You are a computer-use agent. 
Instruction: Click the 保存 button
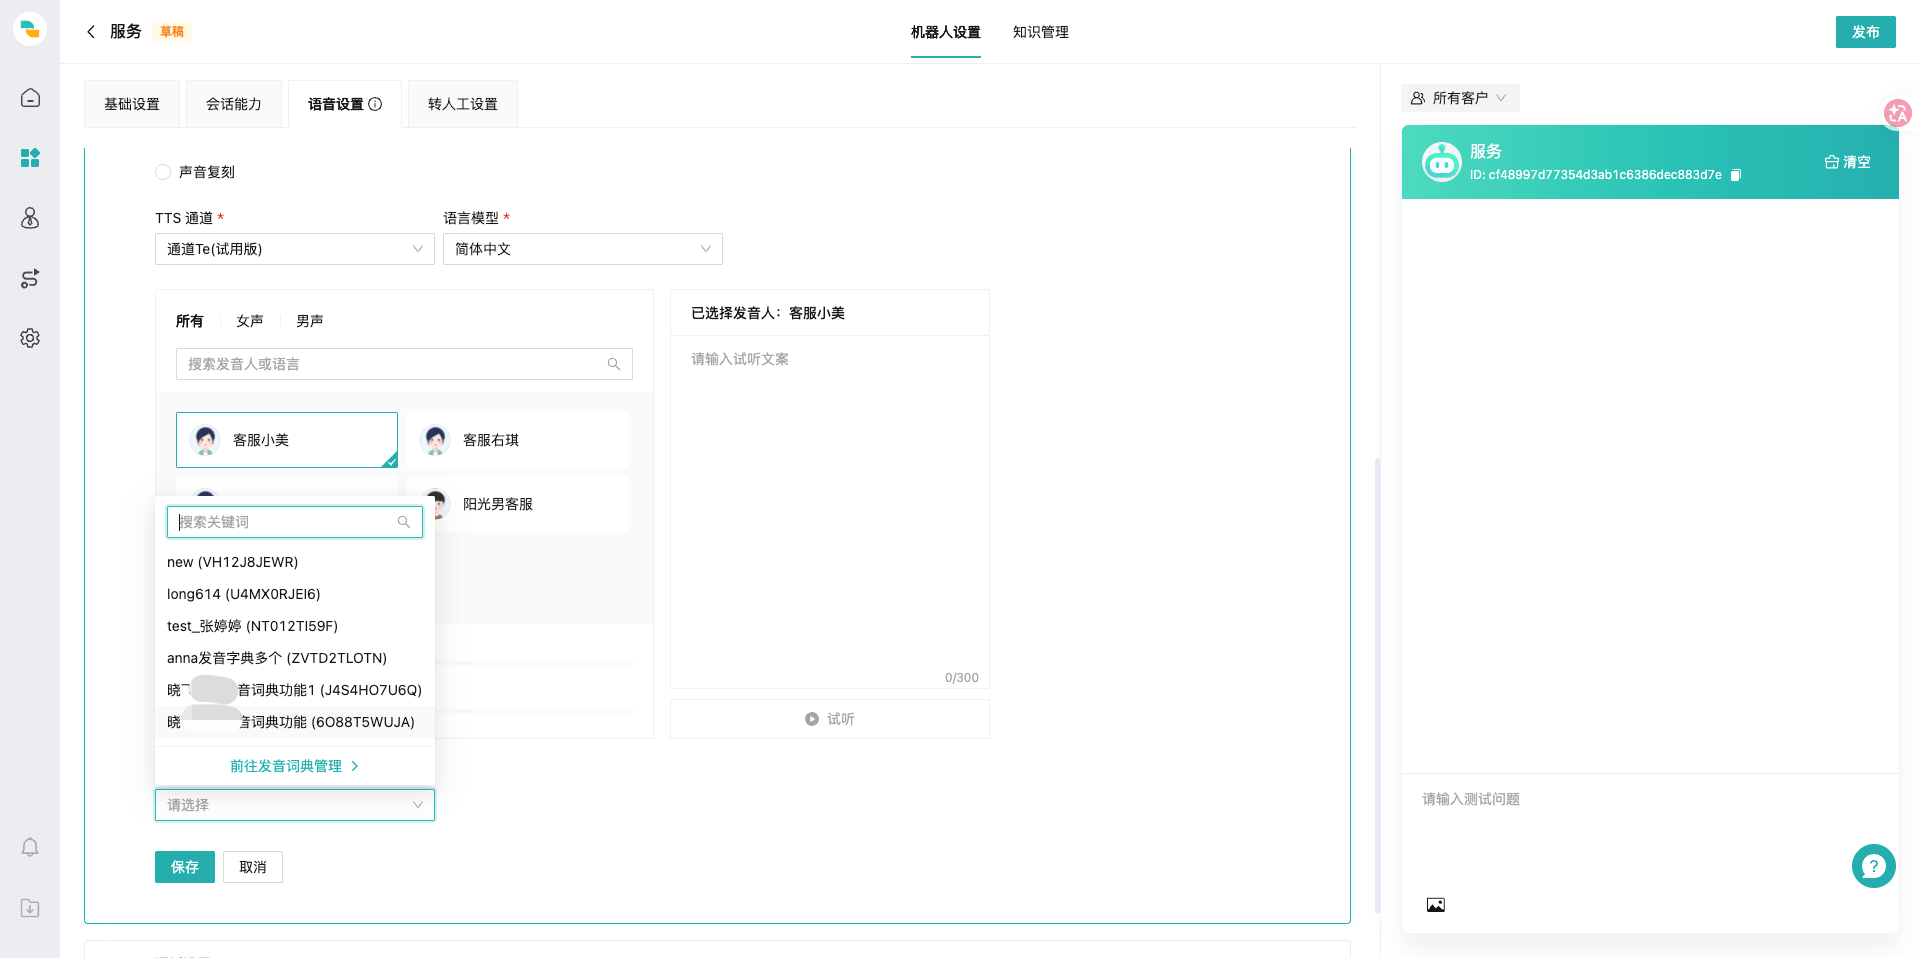[185, 867]
